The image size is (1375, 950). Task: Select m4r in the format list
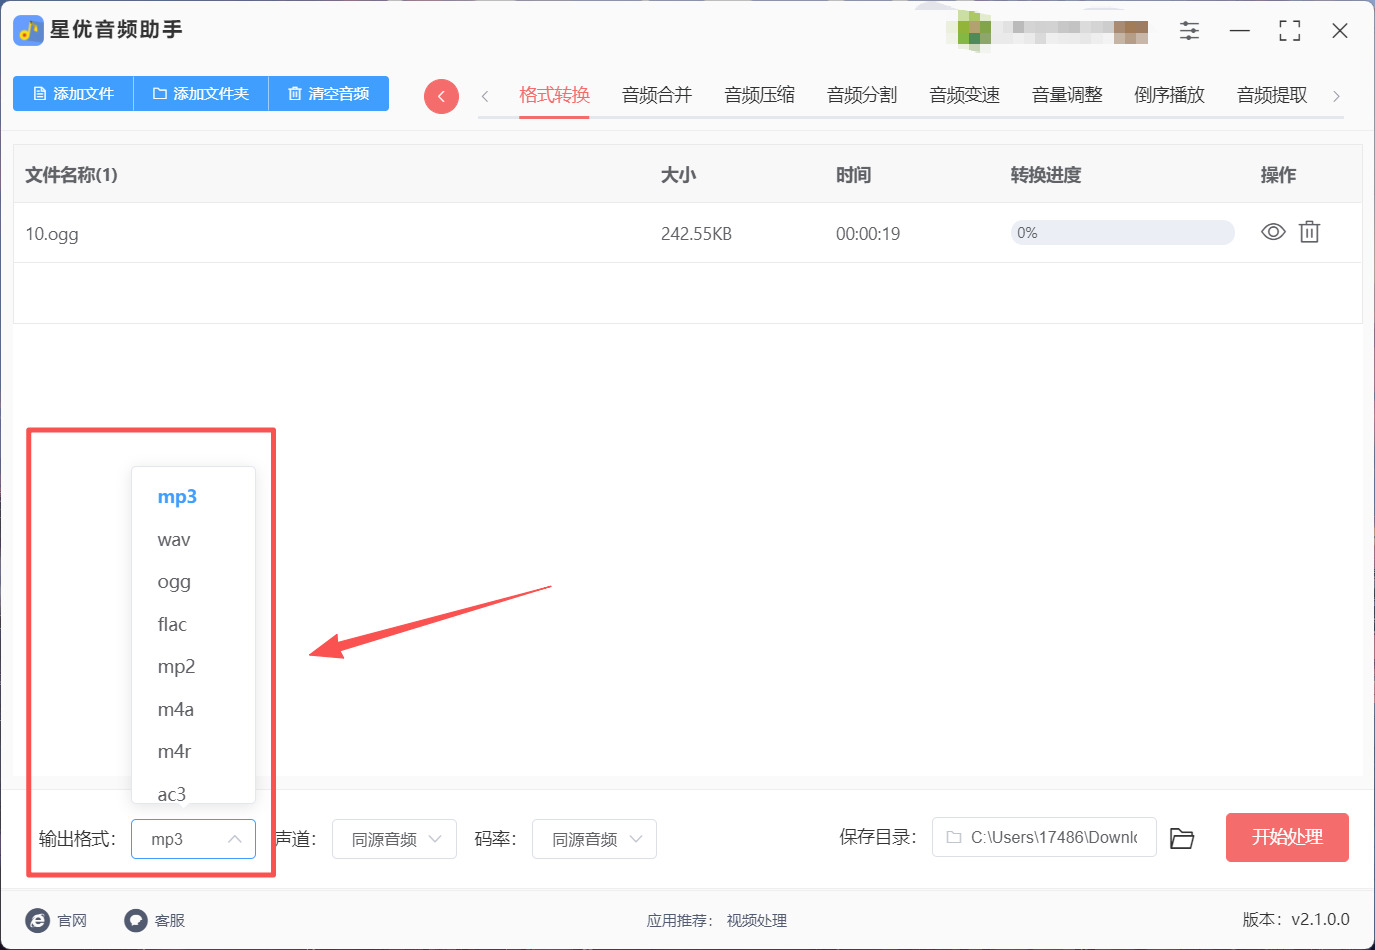click(x=193, y=752)
